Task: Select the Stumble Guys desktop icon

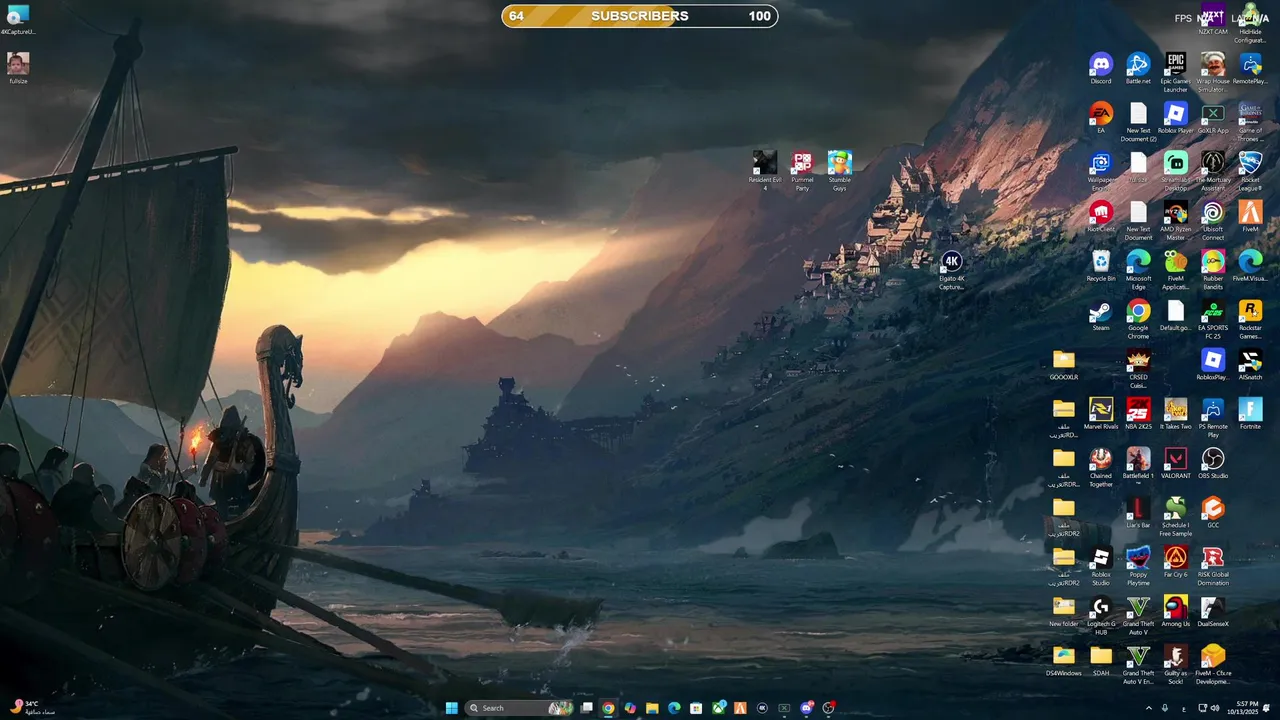Action: 839,171
